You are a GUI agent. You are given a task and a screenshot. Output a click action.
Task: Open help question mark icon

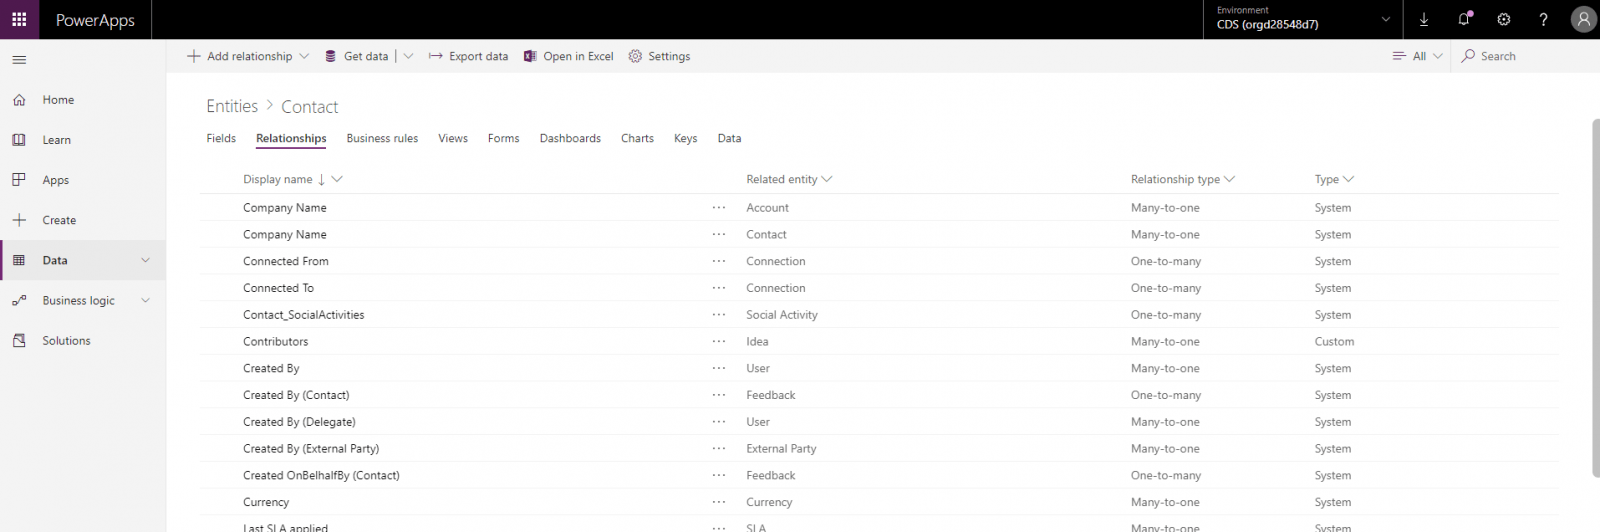(1544, 19)
